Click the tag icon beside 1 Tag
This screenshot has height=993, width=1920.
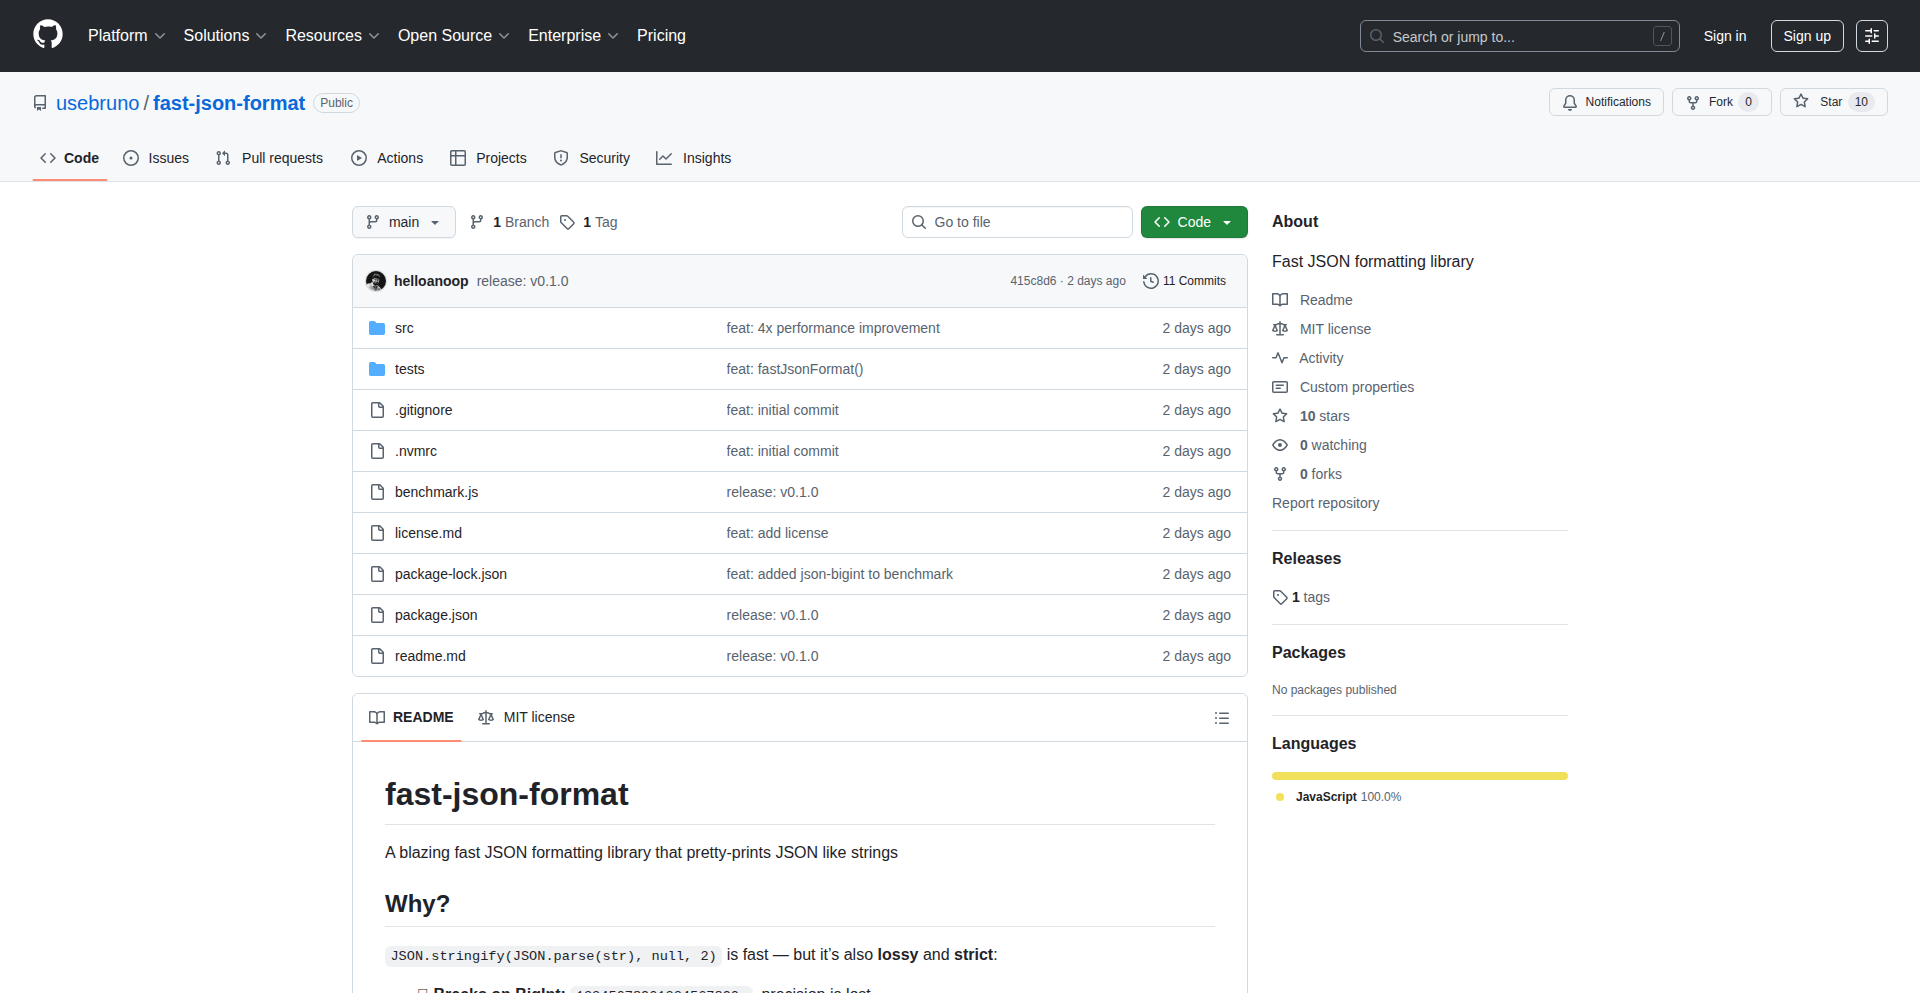coord(567,222)
